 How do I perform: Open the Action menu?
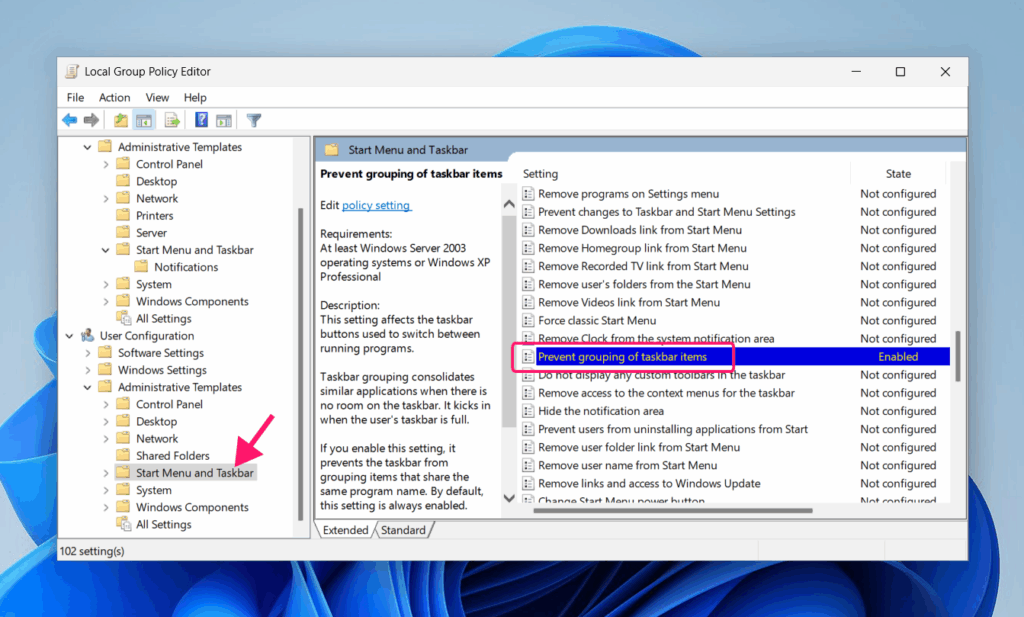(x=114, y=97)
